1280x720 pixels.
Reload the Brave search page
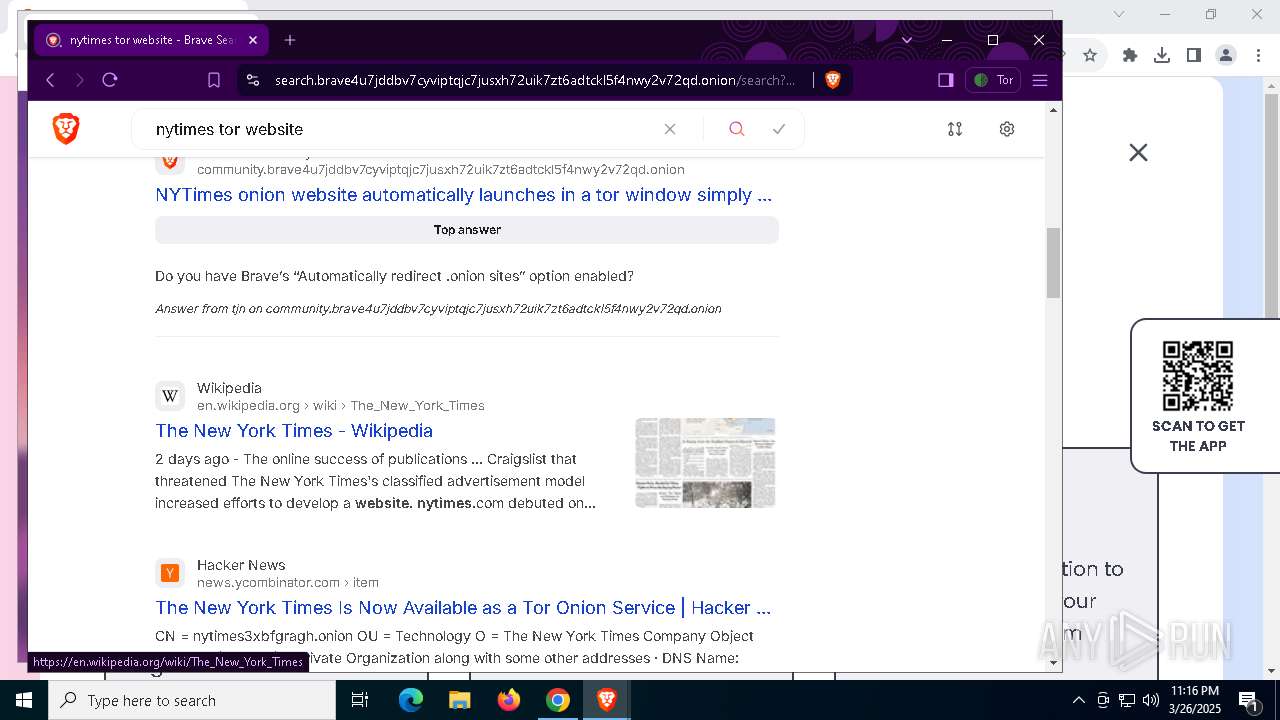coord(110,80)
